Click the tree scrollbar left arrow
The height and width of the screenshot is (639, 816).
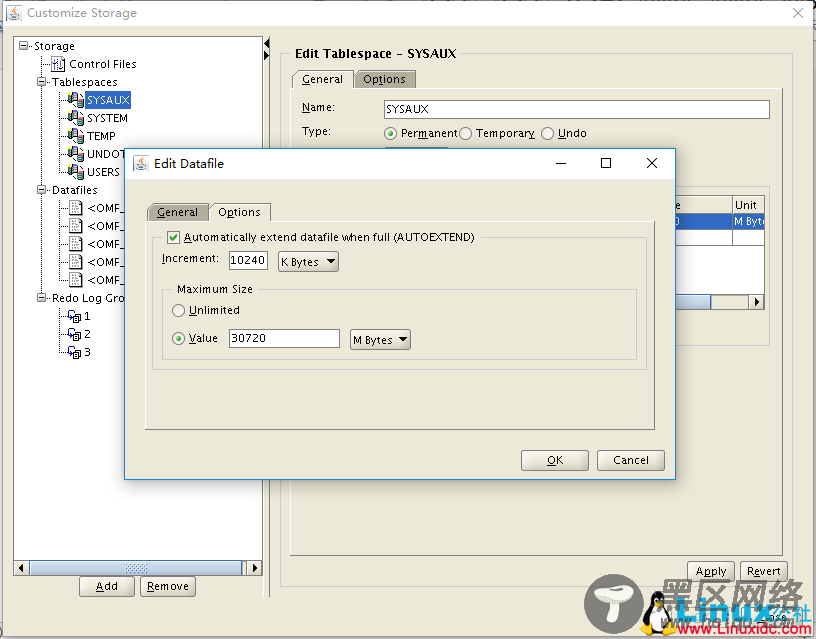click(x=21, y=568)
